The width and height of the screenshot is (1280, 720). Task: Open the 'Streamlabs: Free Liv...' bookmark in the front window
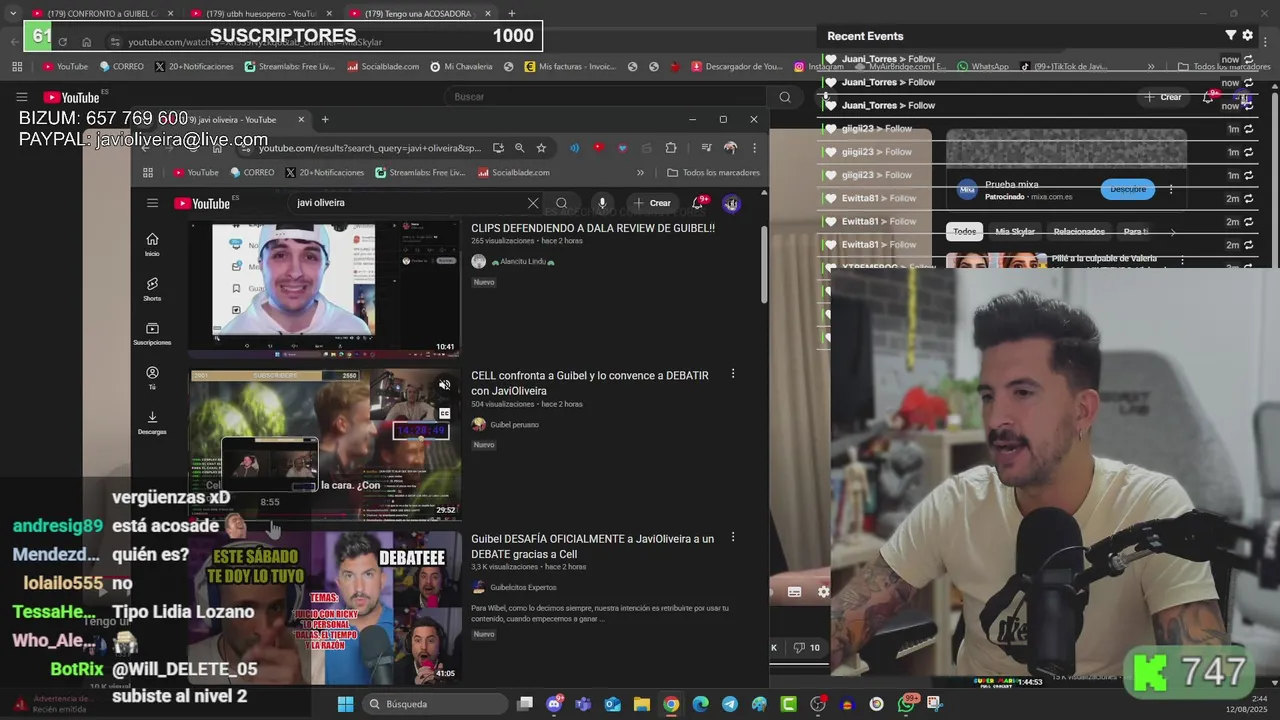pos(420,172)
